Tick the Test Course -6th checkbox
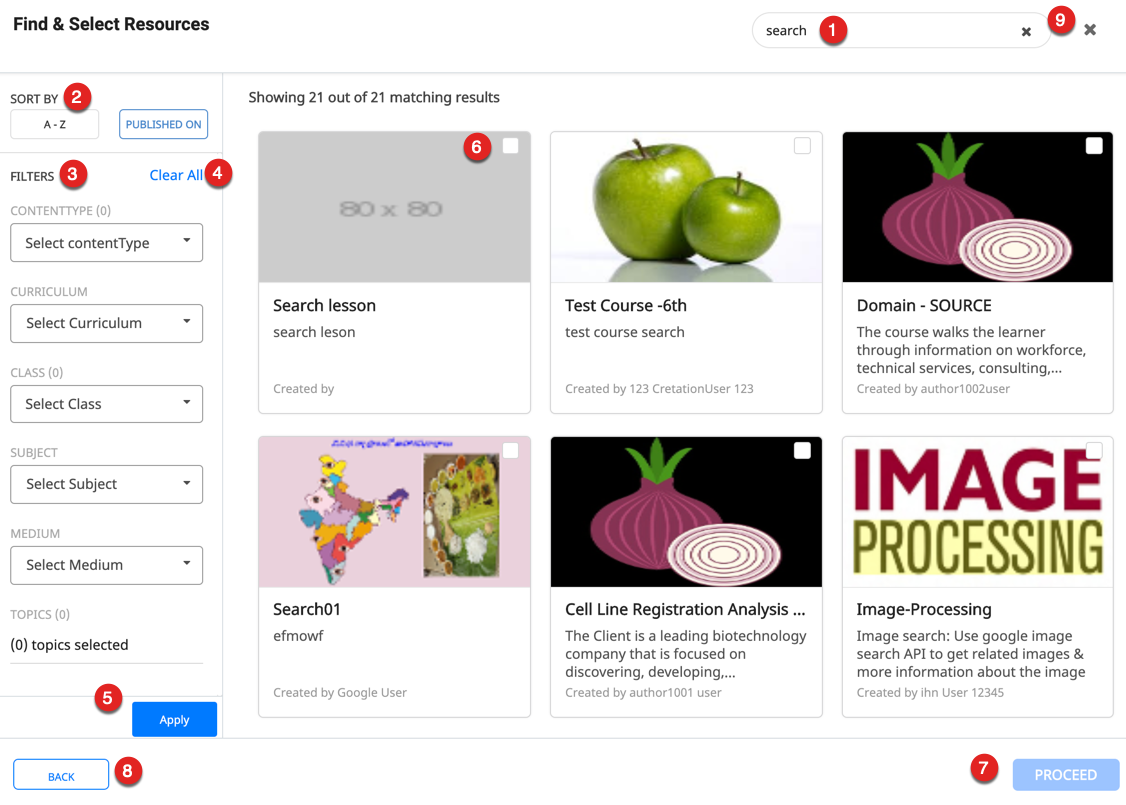Screen dimensions: 1126x805 coord(802,146)
